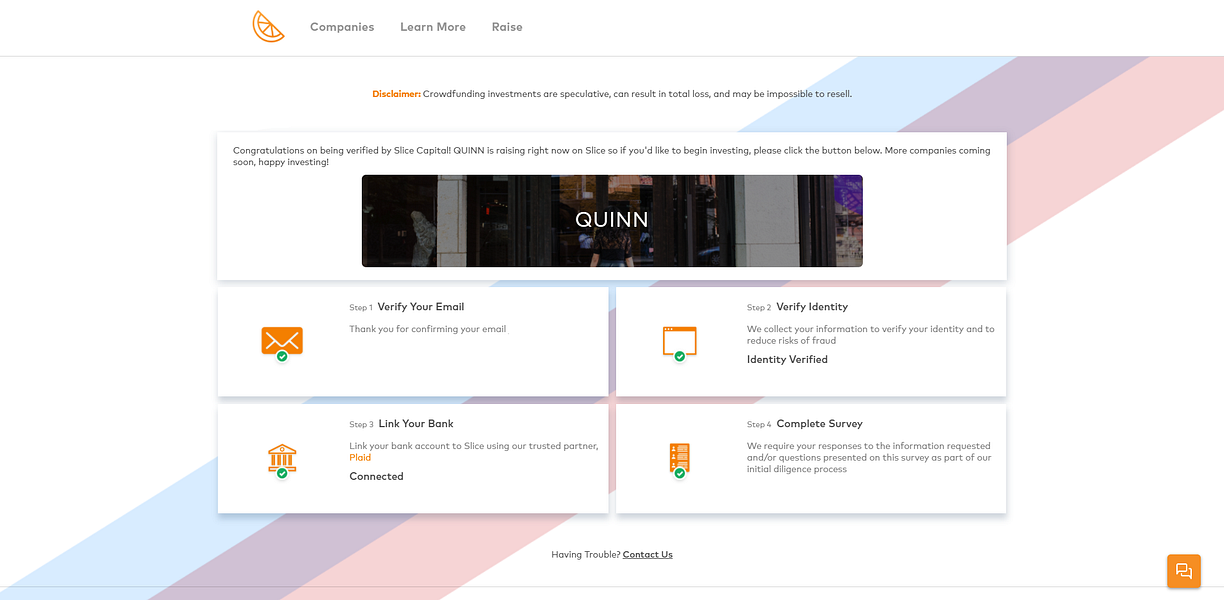
Task: Click the orange Disclaimer label
Action: point(397,94)
